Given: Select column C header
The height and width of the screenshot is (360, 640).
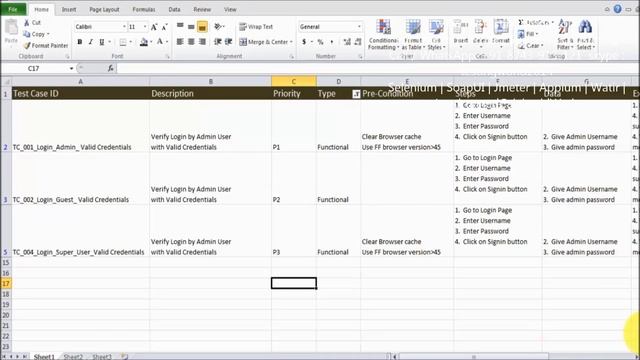Looking at the screenshot, I should [294, 82].
